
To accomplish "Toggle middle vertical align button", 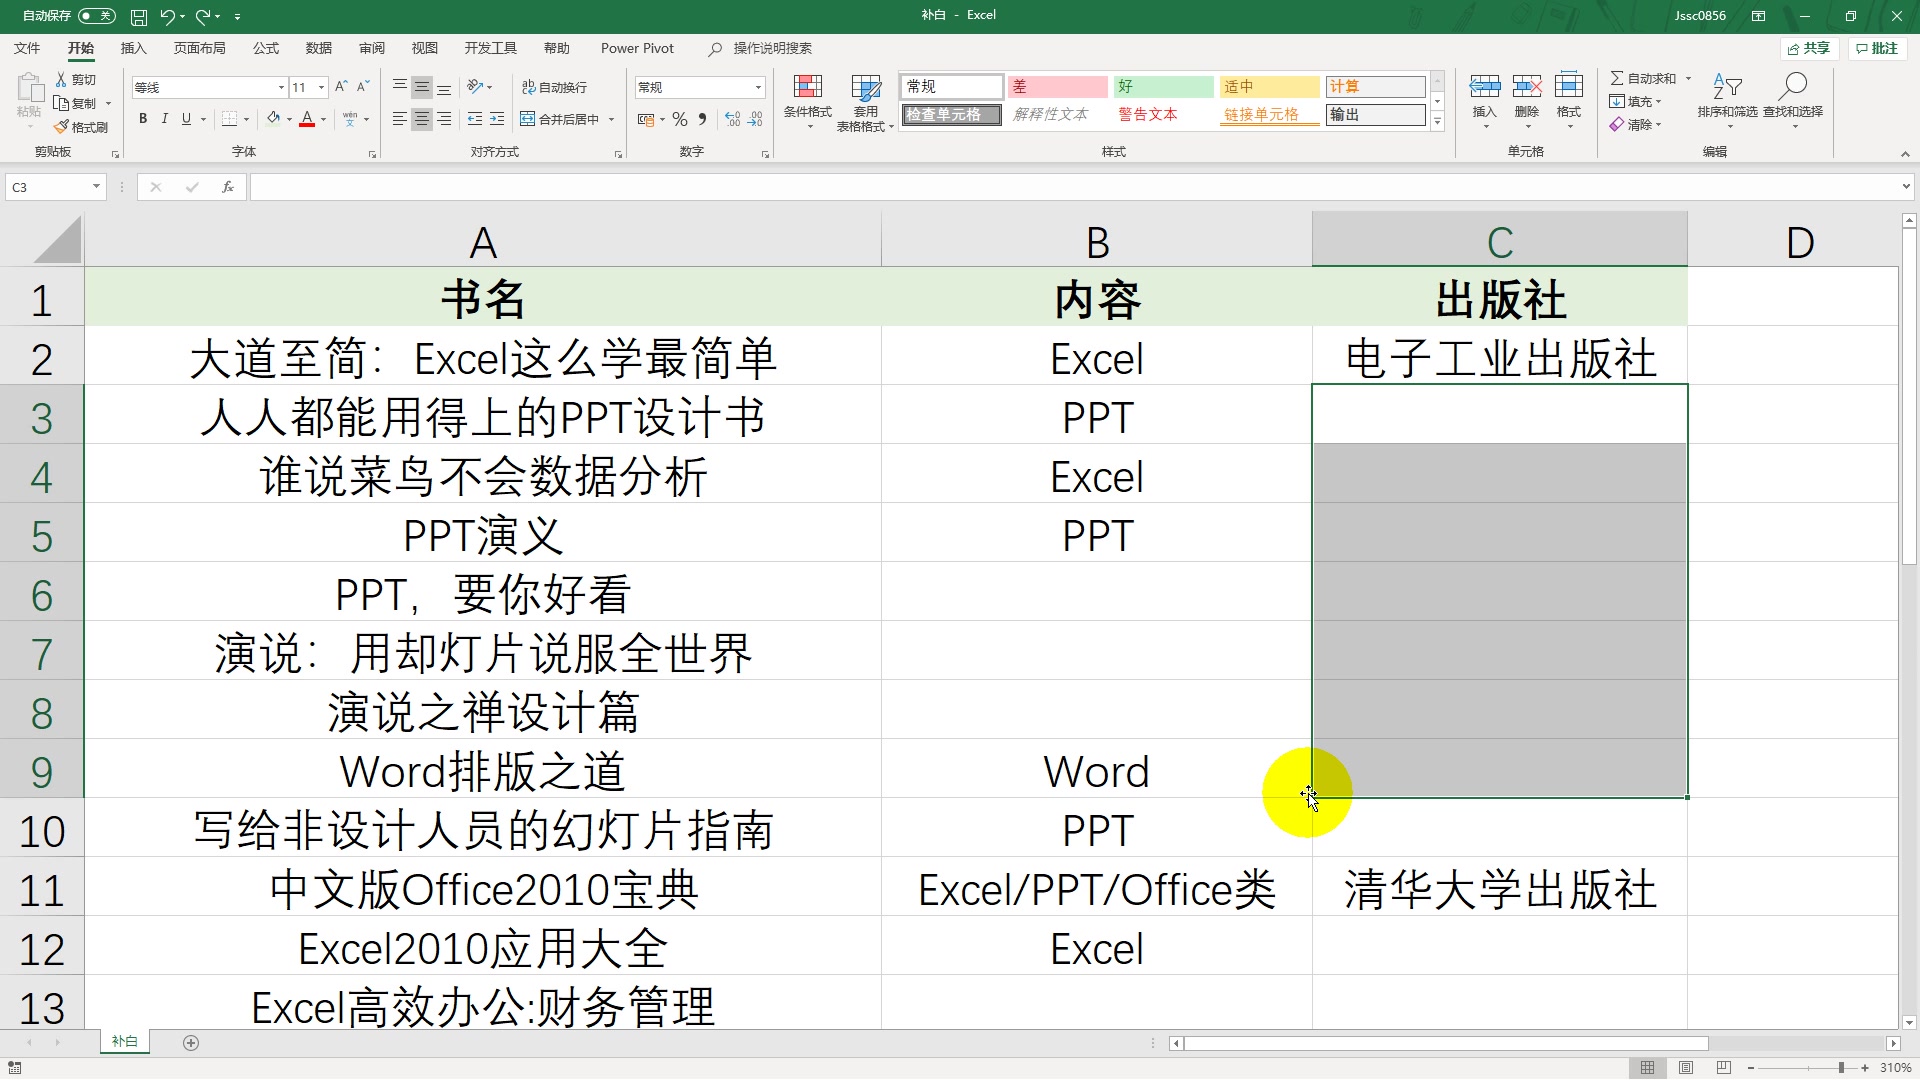I will coord(422,87).
